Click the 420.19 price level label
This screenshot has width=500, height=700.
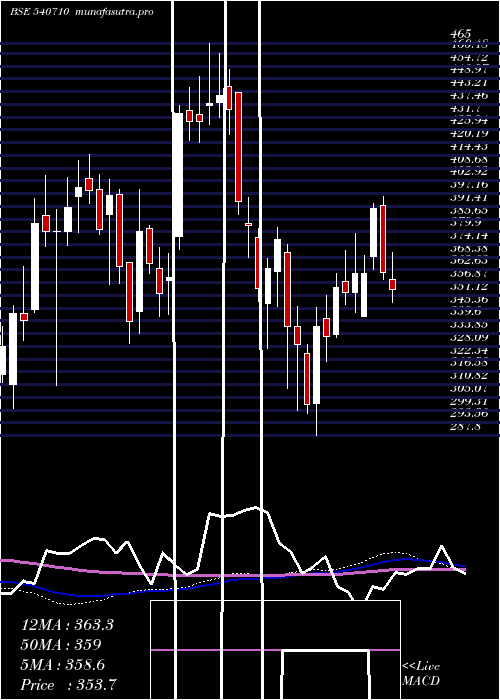point(468,133)
